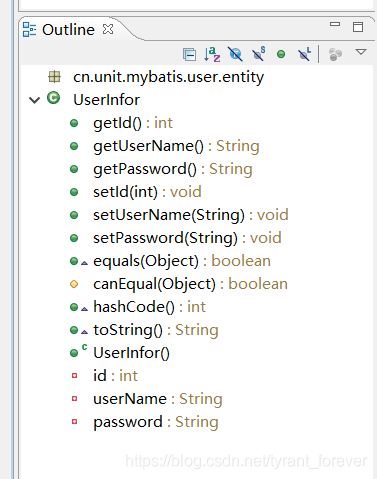Image resolution: width=377 pixels, height=479 pixels.
Task: Select field userName : String
Action: [x=158, y=399]
